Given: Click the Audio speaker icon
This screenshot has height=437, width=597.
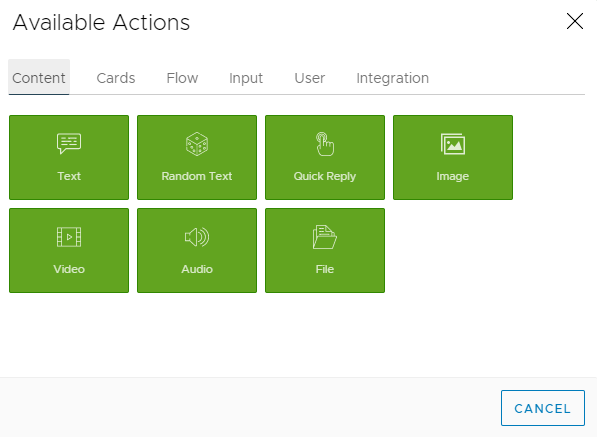Looking at the screenshot, I should click(197, 237).
